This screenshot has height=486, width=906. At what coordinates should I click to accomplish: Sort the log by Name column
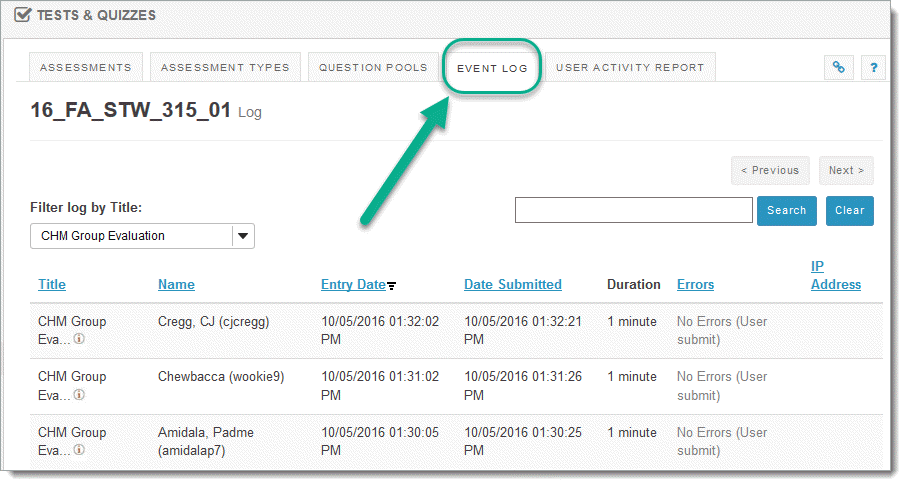[x=176, y=284]
